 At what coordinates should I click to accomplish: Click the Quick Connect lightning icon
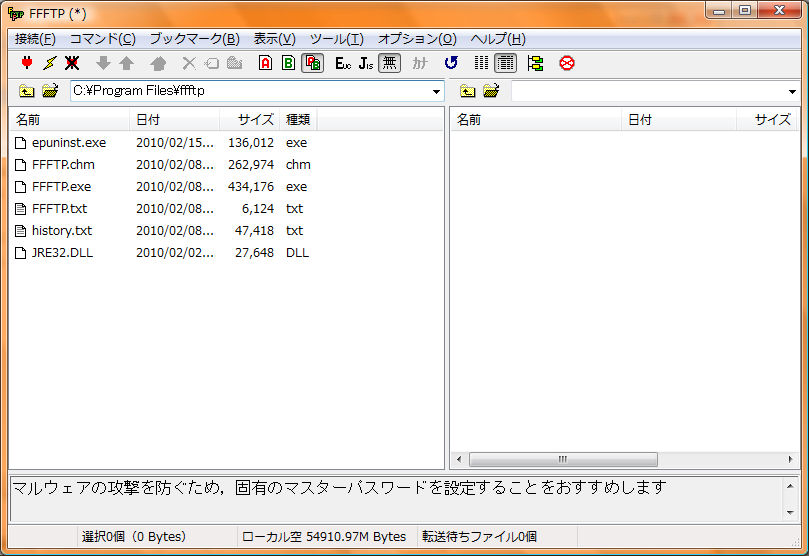point(50,63)
